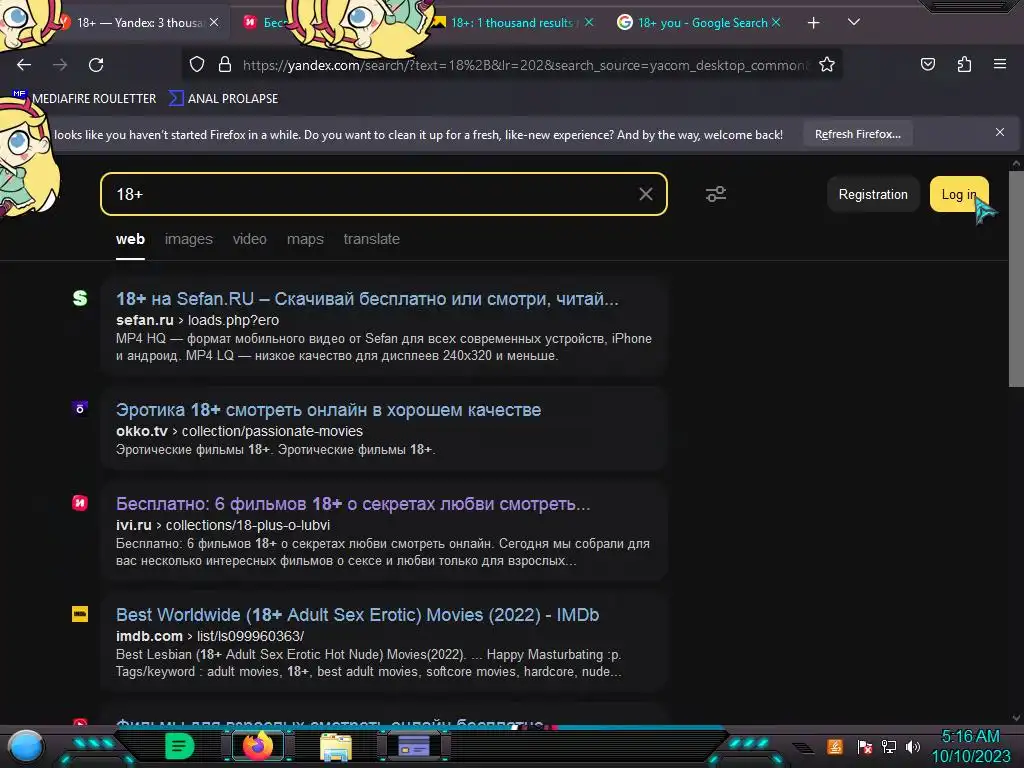Switch to '18+: 1 thousand results' tab
The height and width of the screenshot is (768, 1024).
tap(511, 23)
